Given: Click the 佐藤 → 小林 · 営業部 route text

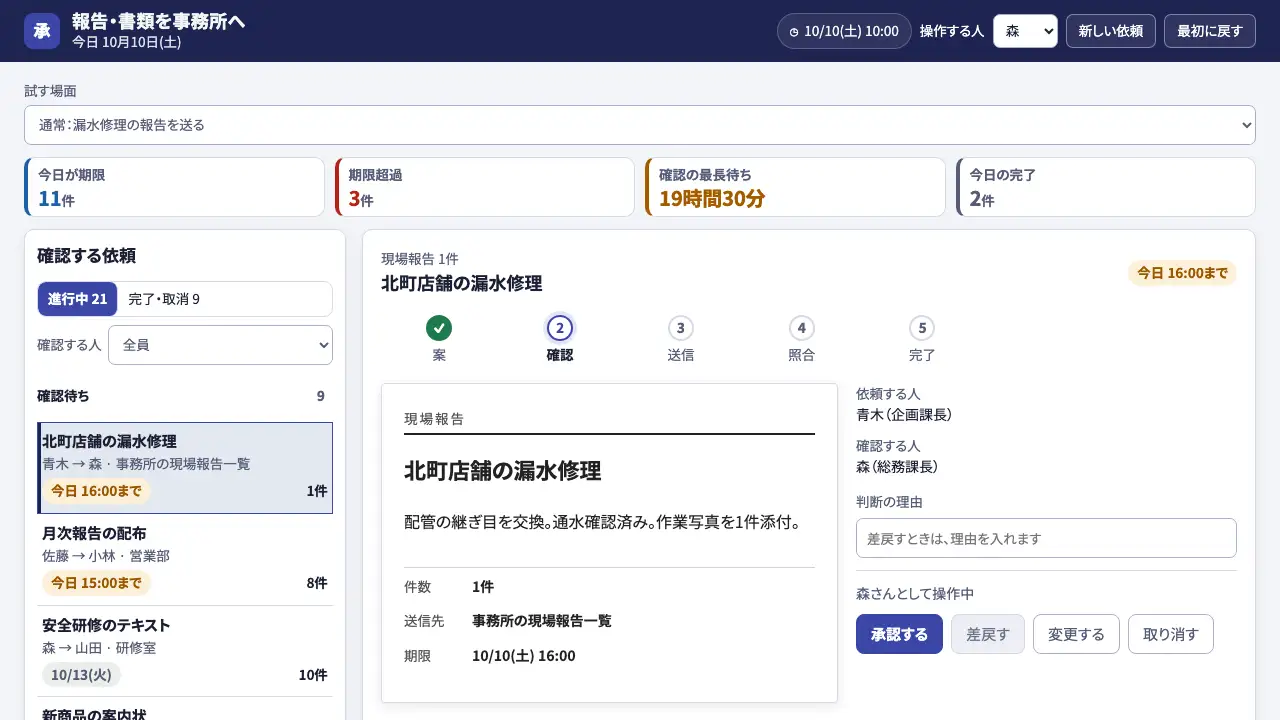Looking at the screenshot, I should click(106, 556).
